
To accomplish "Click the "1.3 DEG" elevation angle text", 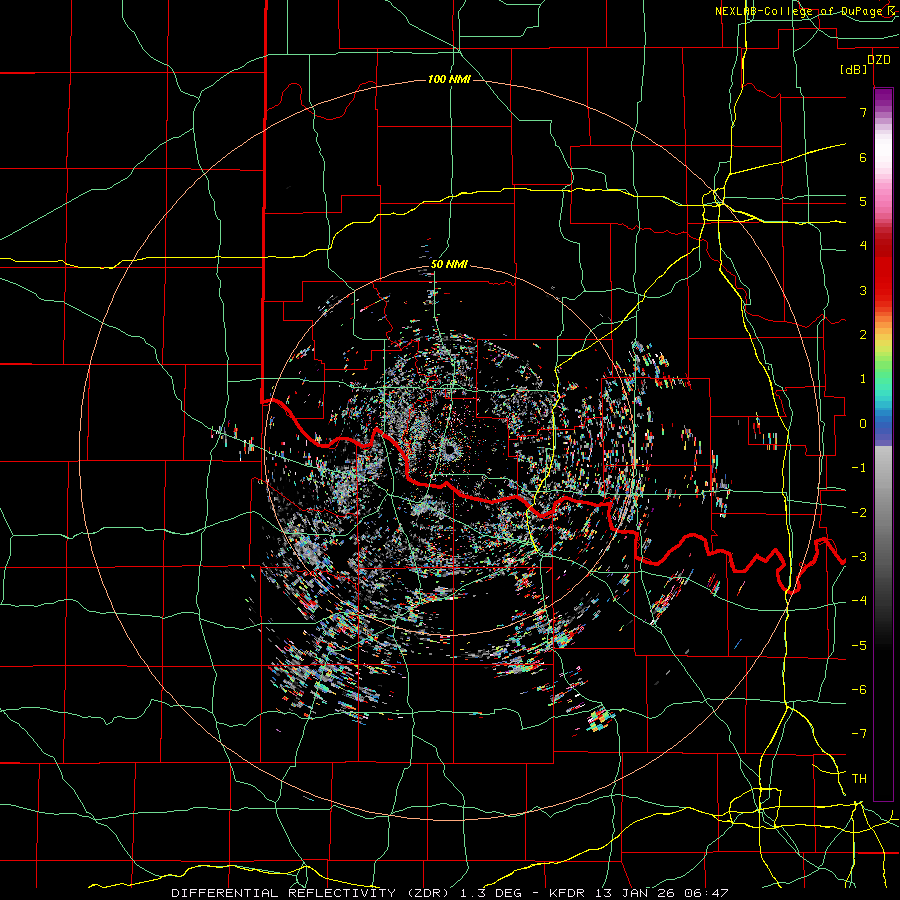I will pos(491,893).
